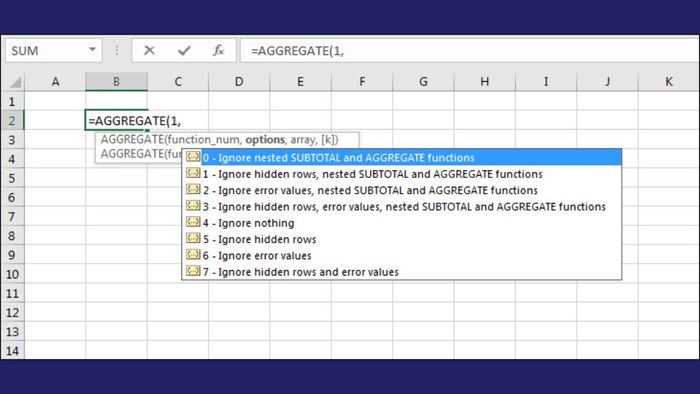
Task: Expand the Name Box dropdown arrow
Action: [92, 50]
